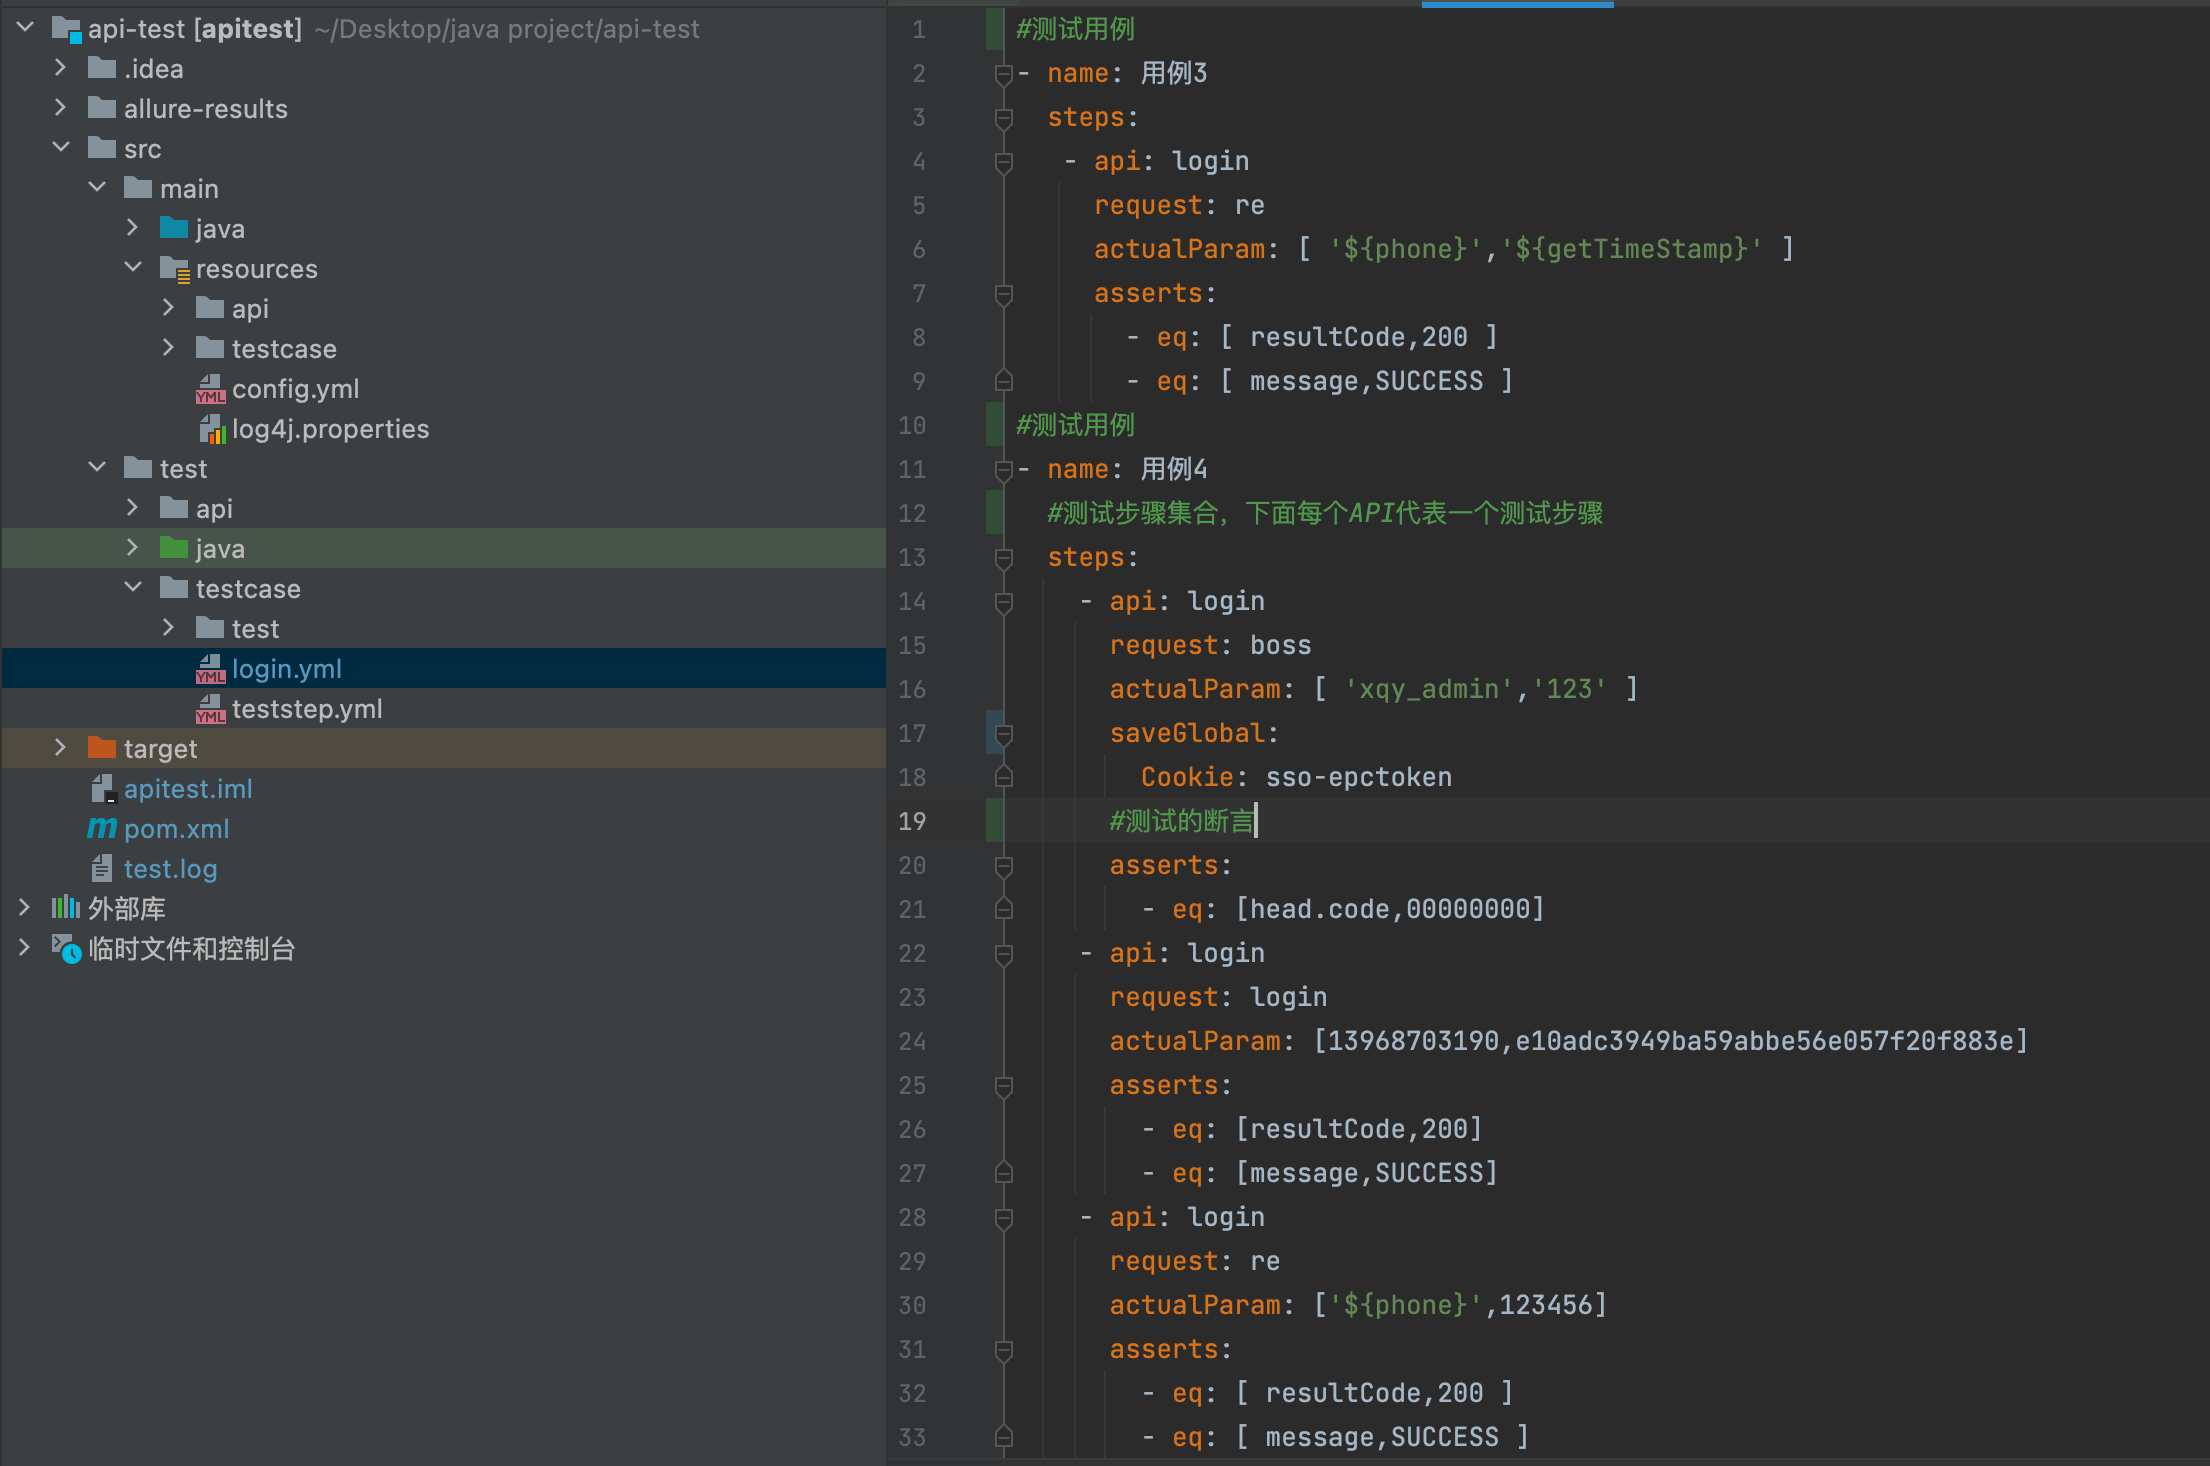This screenshot has height=1466, width=2210.
Task: Fold the steps block at line 13
Action: (1004, 558)
